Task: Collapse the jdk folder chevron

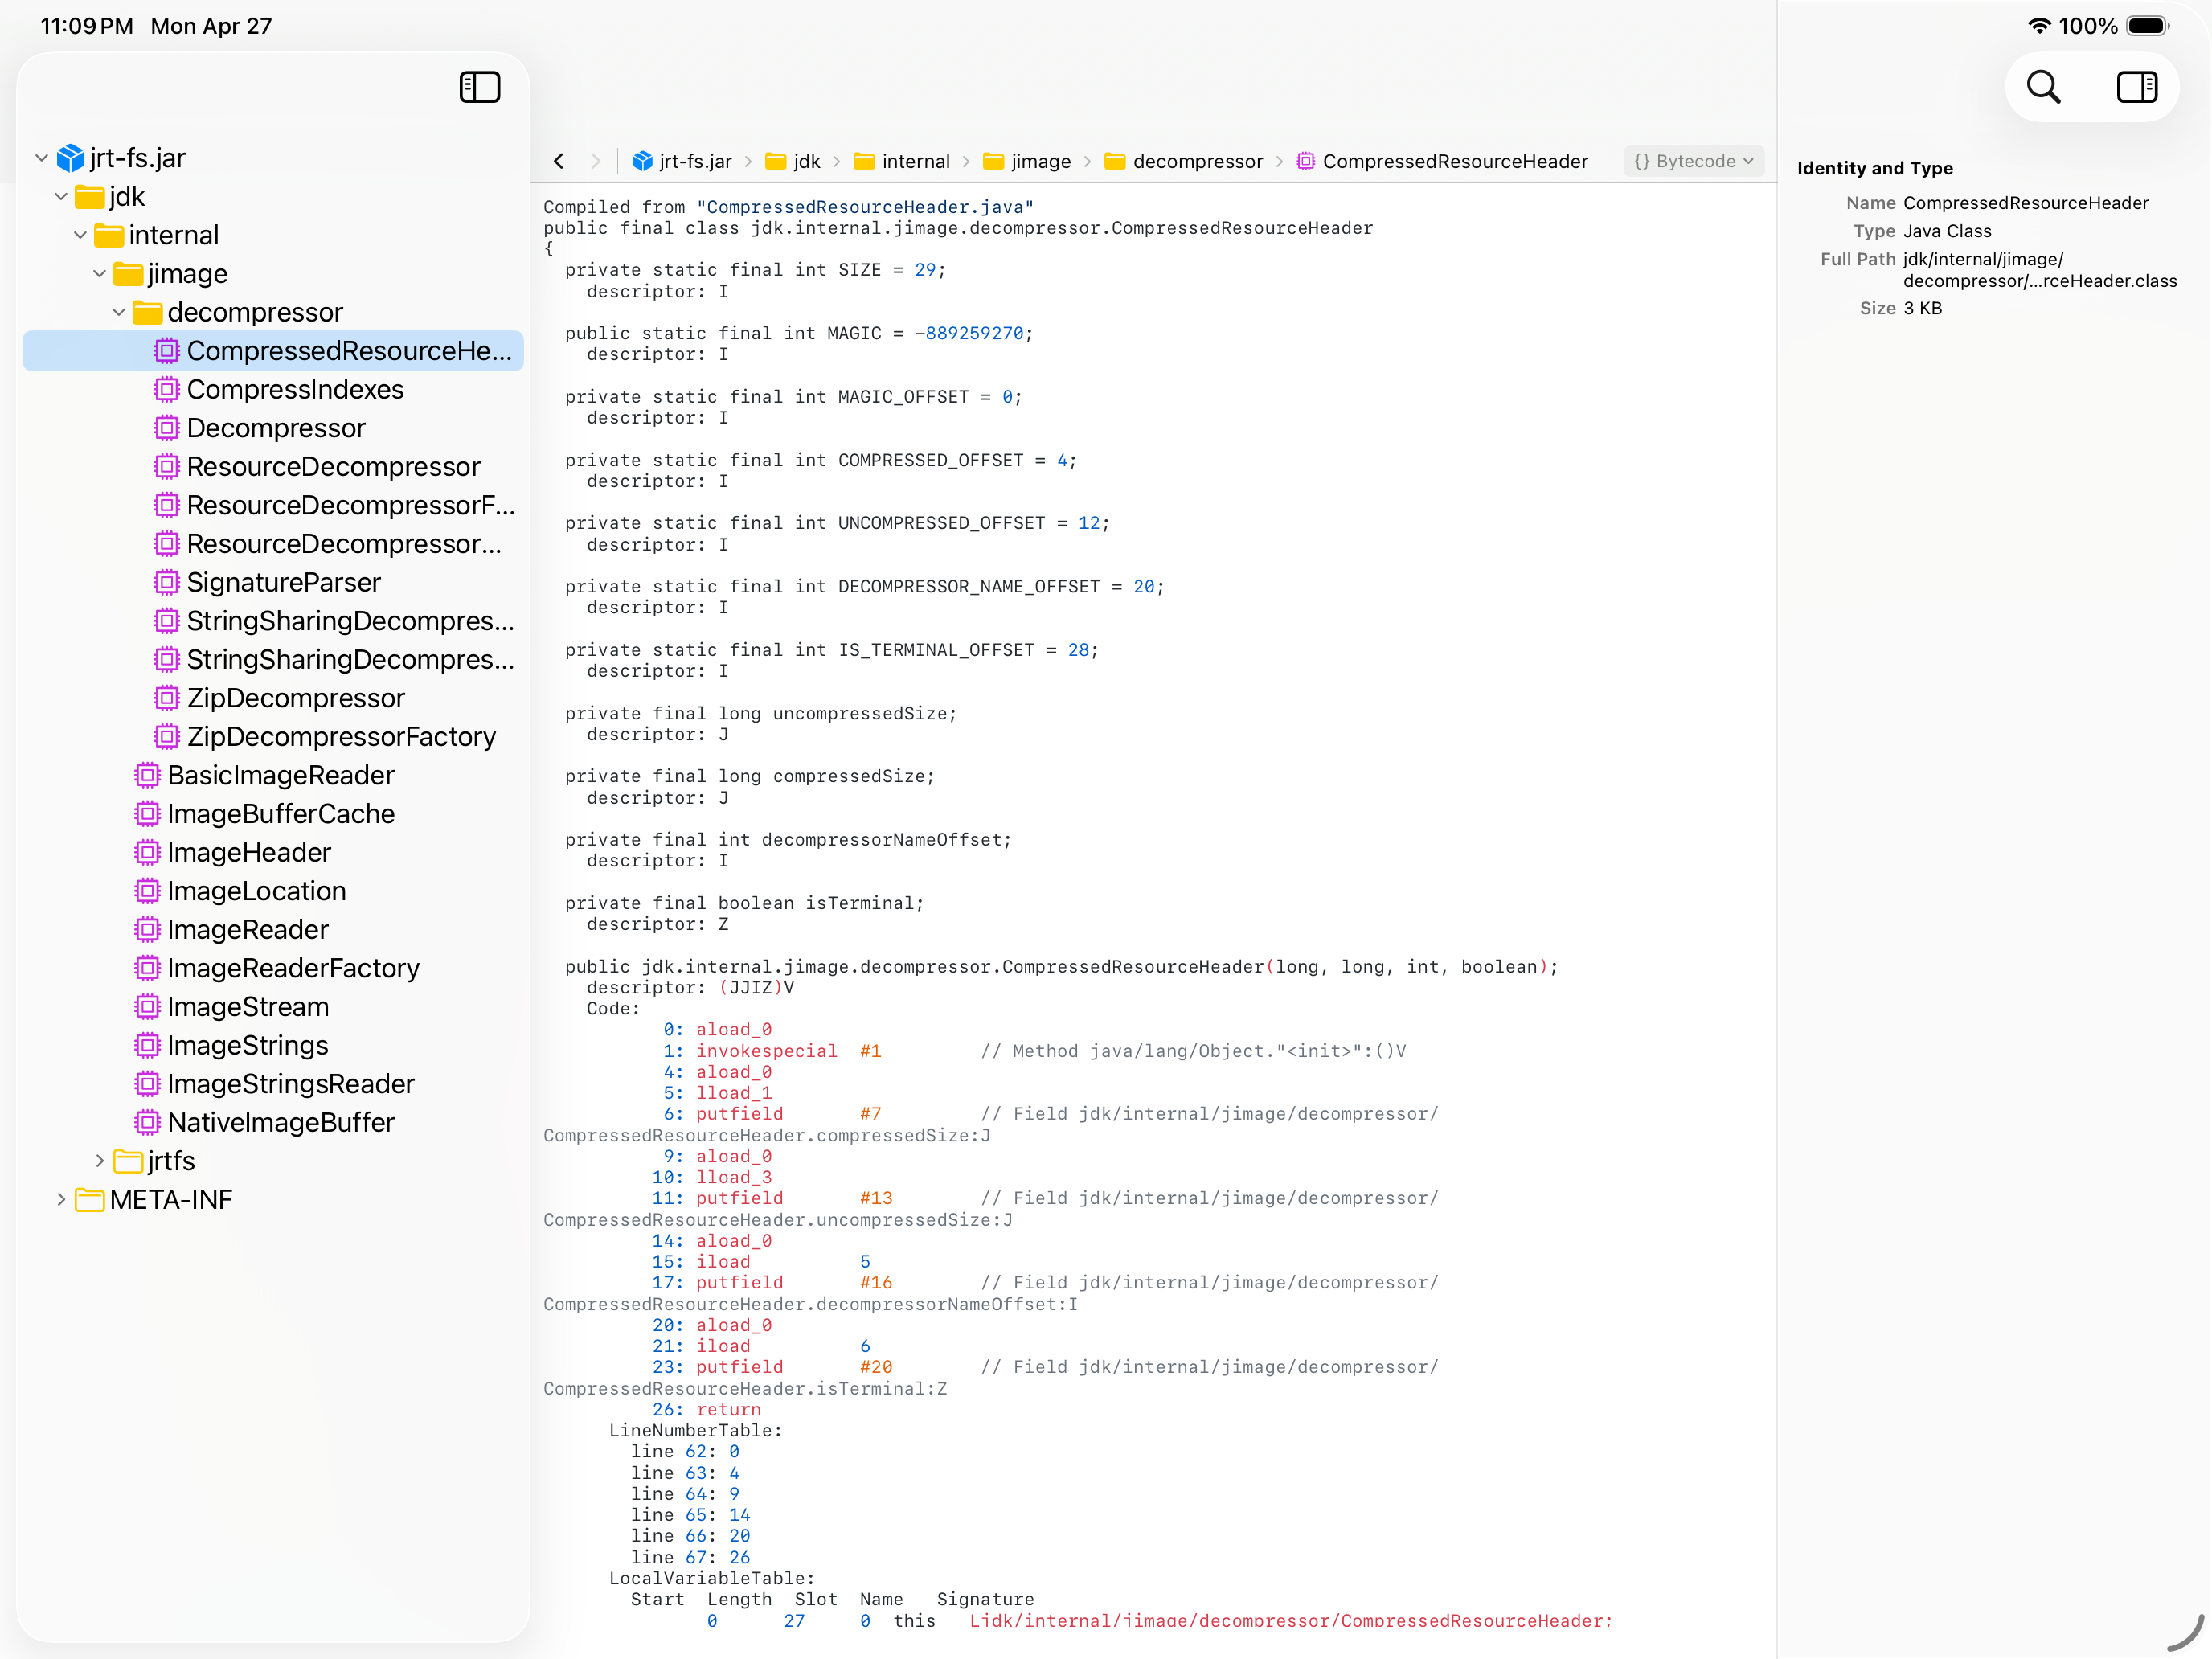Action: (61, 197)
